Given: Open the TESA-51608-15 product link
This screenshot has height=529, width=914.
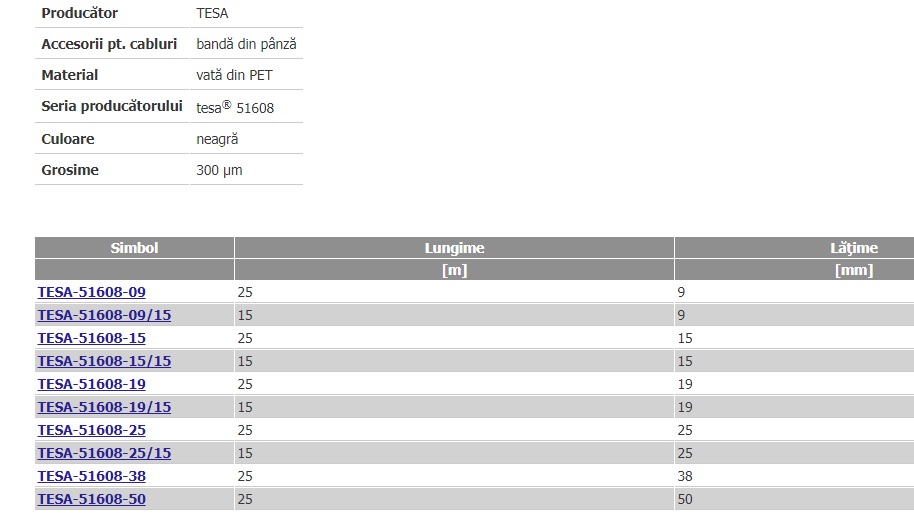Looking at the screenshot, I should pyautogui.click(x=92, y=338).
